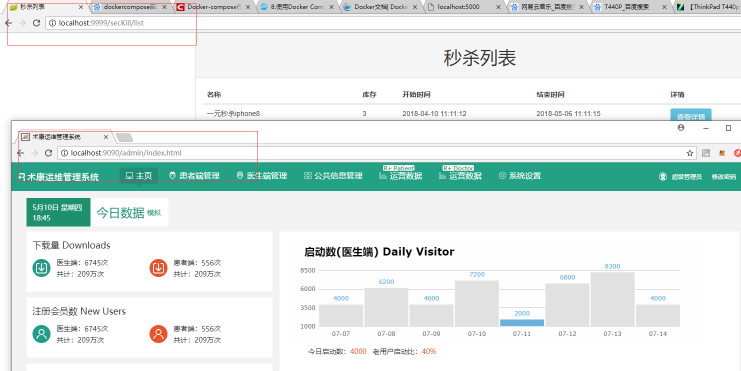Click the localhost:9999/secKill/list address bar
The image size is (741, 371).
pos(392,23)
